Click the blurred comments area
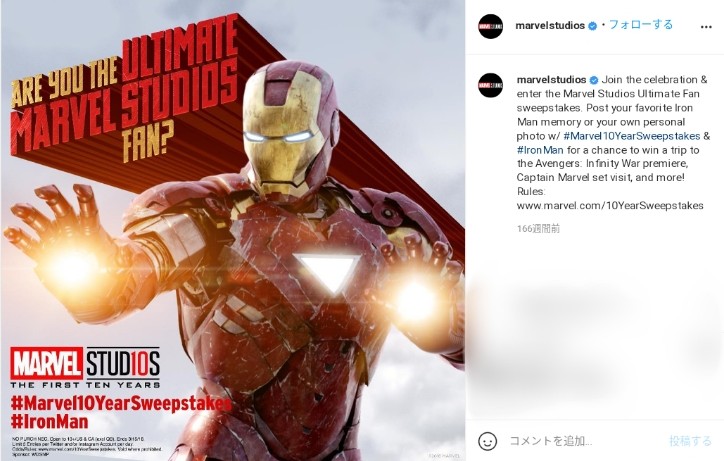The image size is (724, 461). pos(595,342)
